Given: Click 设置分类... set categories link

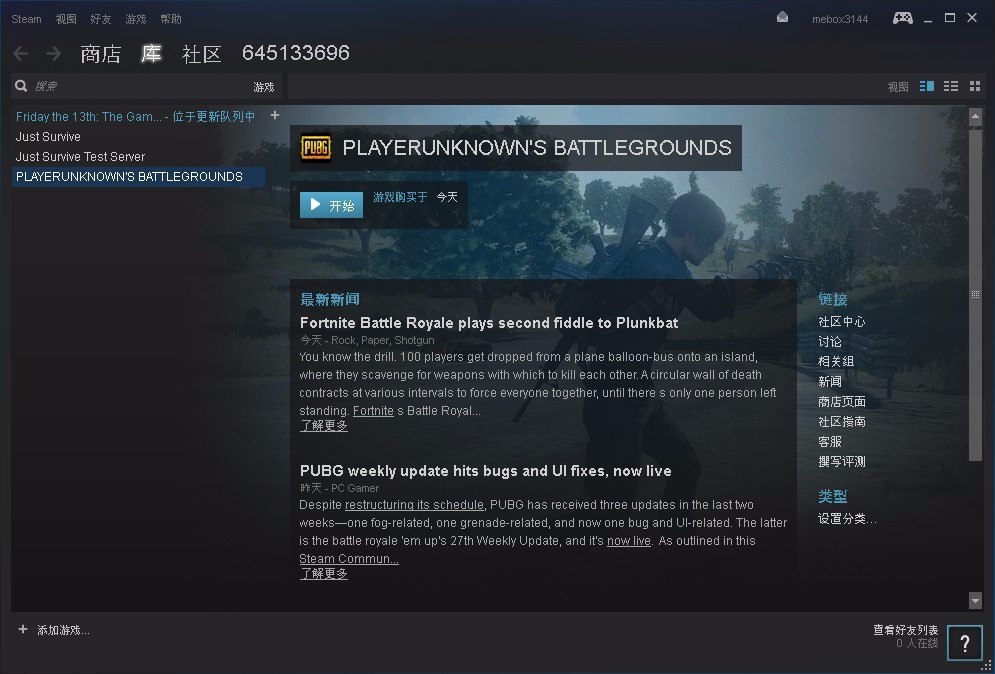Looking at the screenshot, I should (x=847, y=519).
